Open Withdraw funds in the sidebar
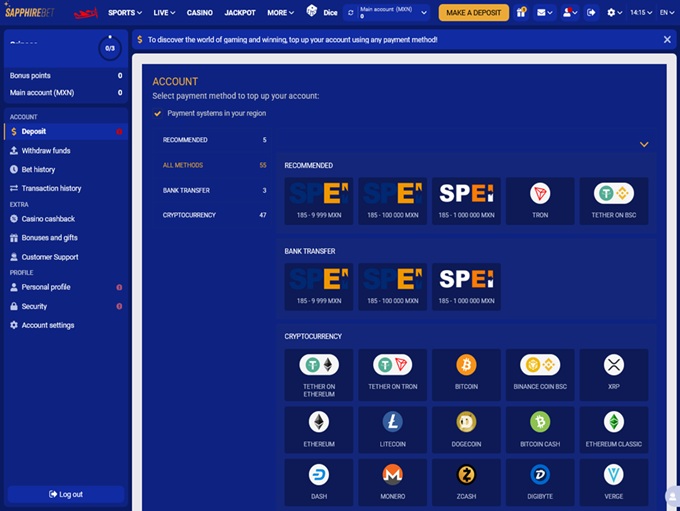 46,150
